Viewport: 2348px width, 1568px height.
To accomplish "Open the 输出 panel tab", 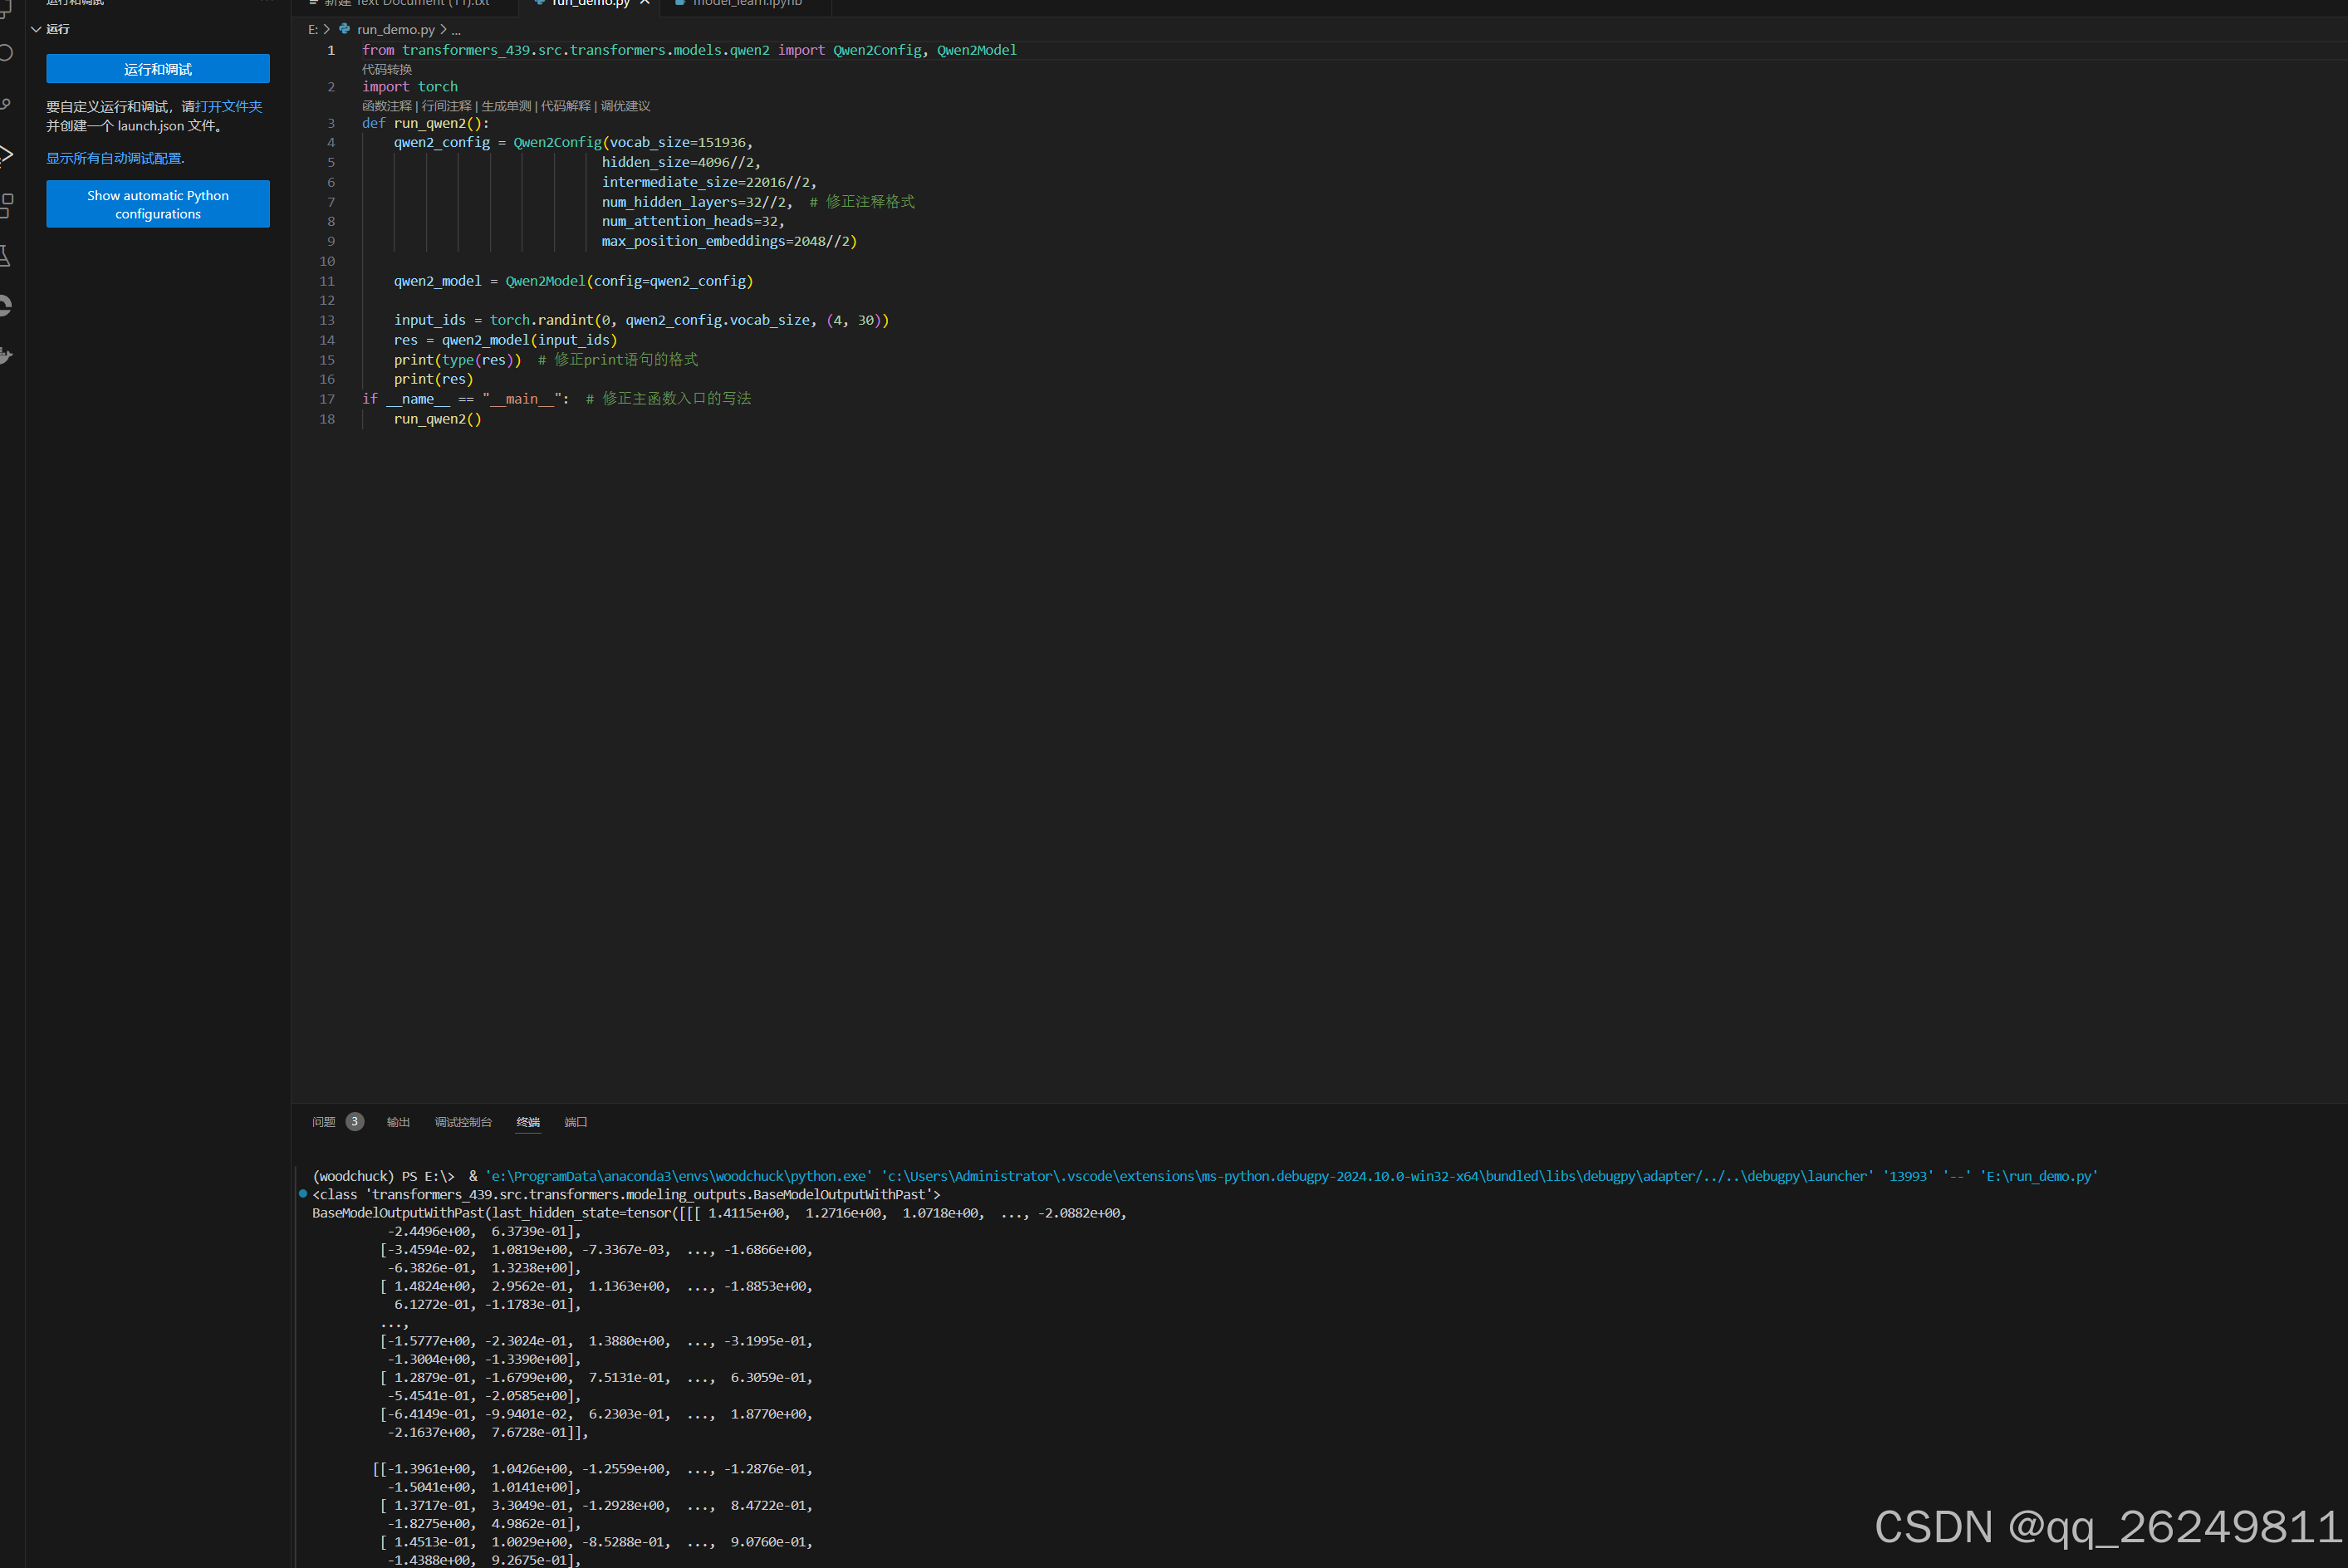I will point(398,1122).
